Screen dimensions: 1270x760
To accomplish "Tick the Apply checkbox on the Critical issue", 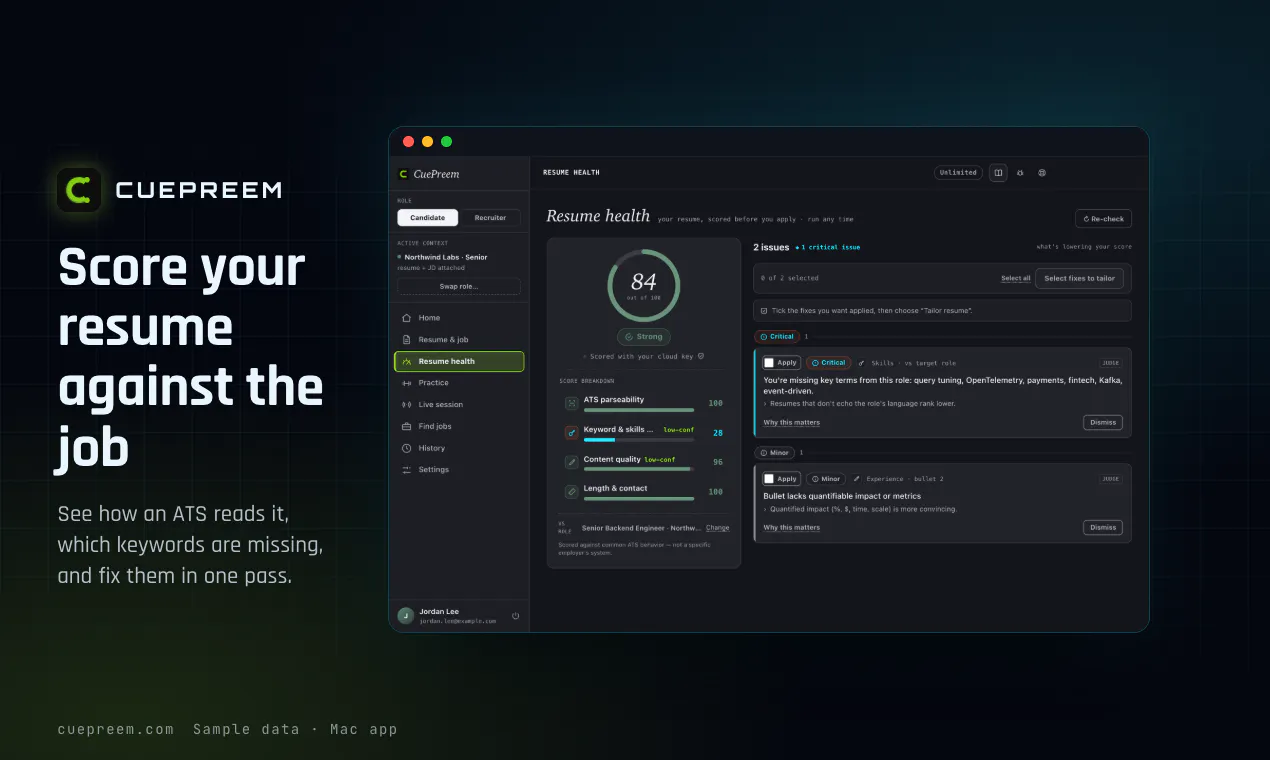I will [x=769, y=363].
